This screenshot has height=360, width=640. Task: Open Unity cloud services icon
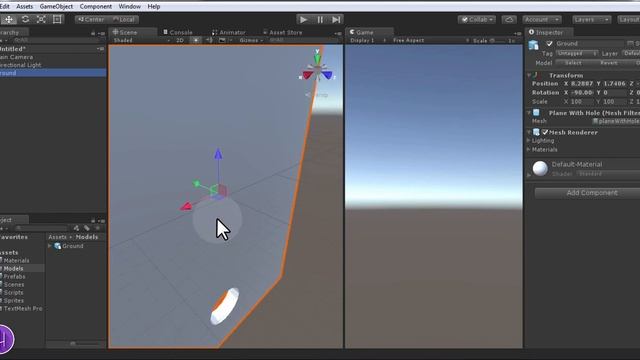(x=509, y=20)
